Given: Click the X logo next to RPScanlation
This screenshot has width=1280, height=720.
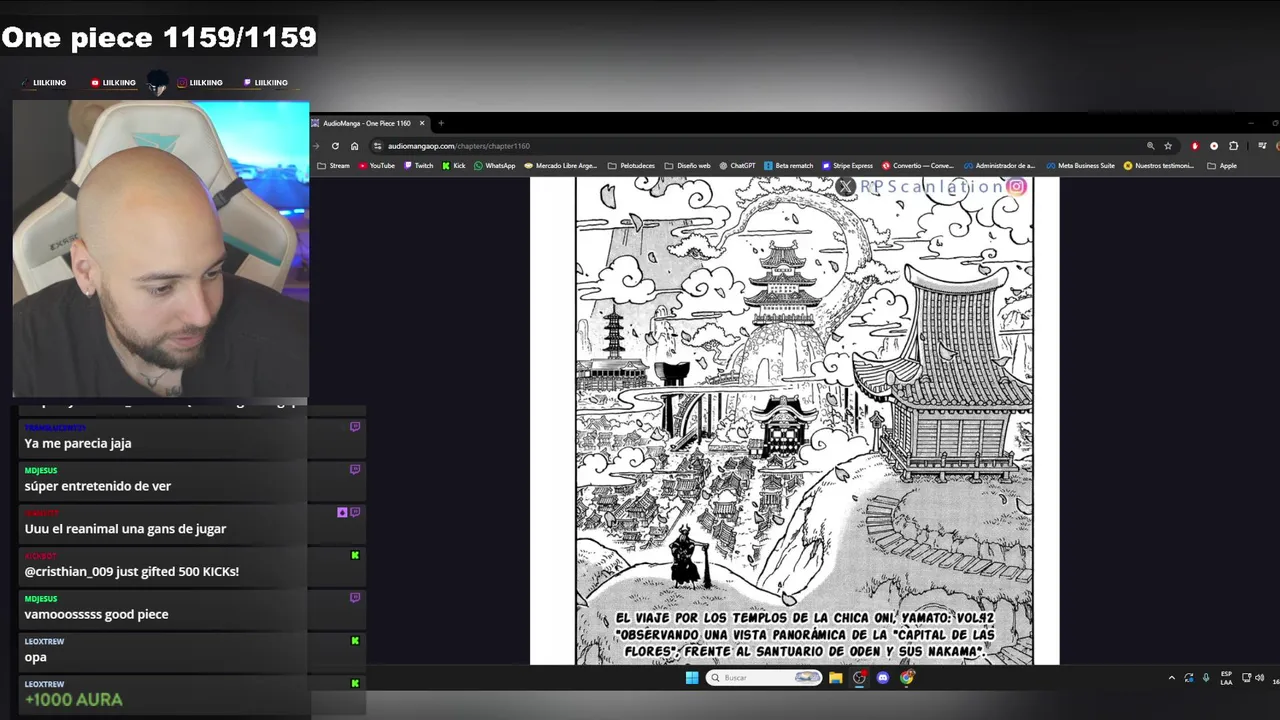Looking at the screenshot, I should [x=846, y=186].
